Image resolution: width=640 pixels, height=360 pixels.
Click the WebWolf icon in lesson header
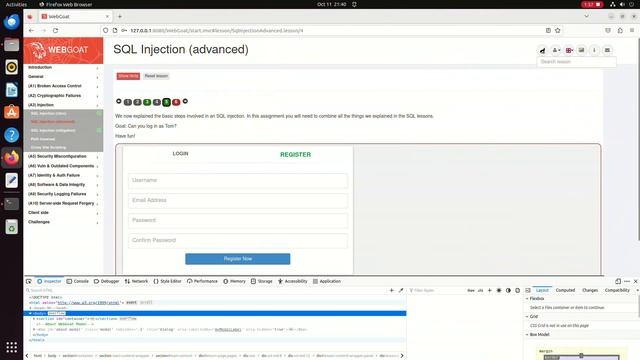(542, 50)
